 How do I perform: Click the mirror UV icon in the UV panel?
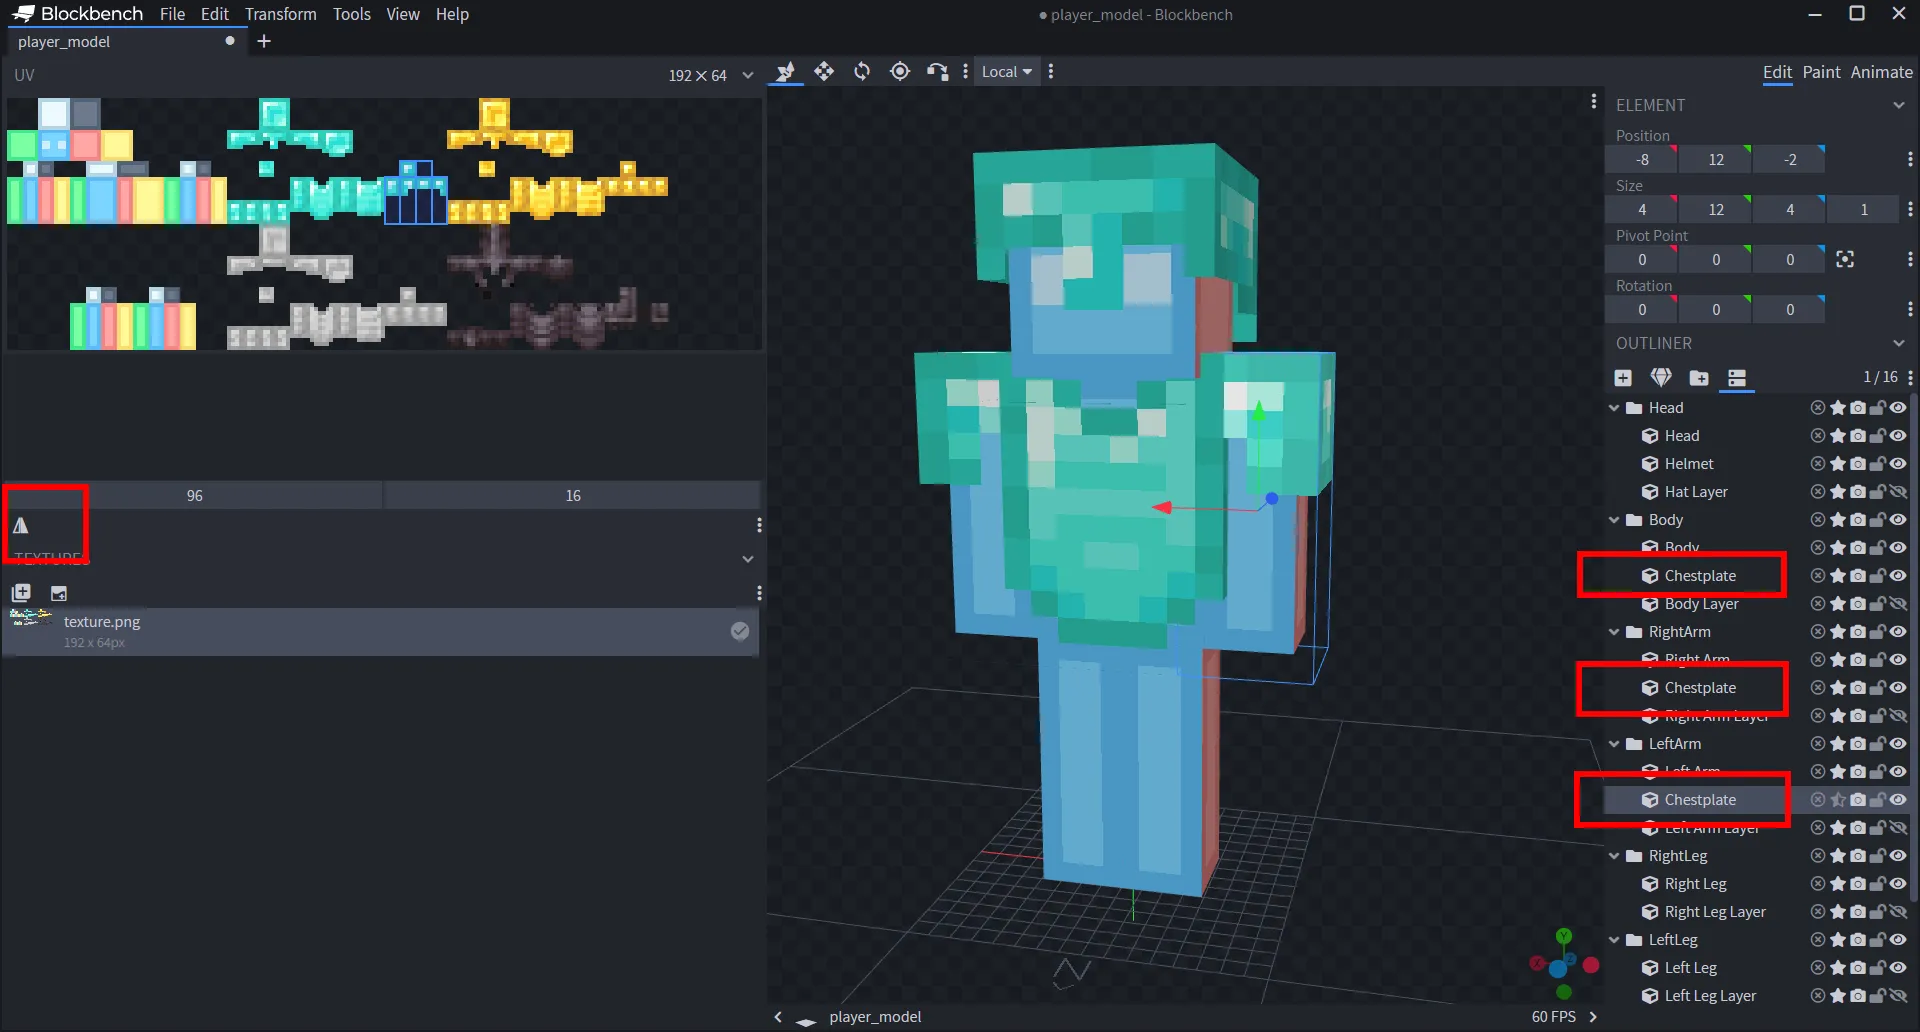tap(22, 527)
